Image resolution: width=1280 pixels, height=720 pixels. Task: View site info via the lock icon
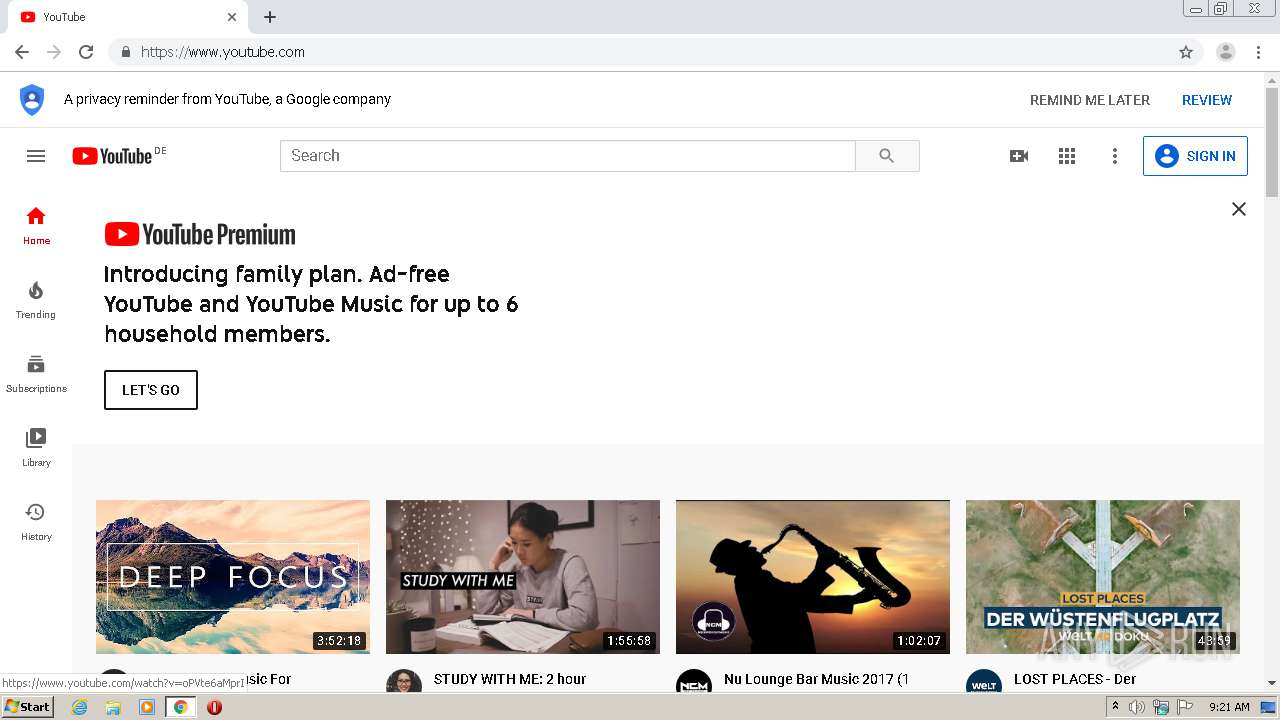(x=125, y=52)
